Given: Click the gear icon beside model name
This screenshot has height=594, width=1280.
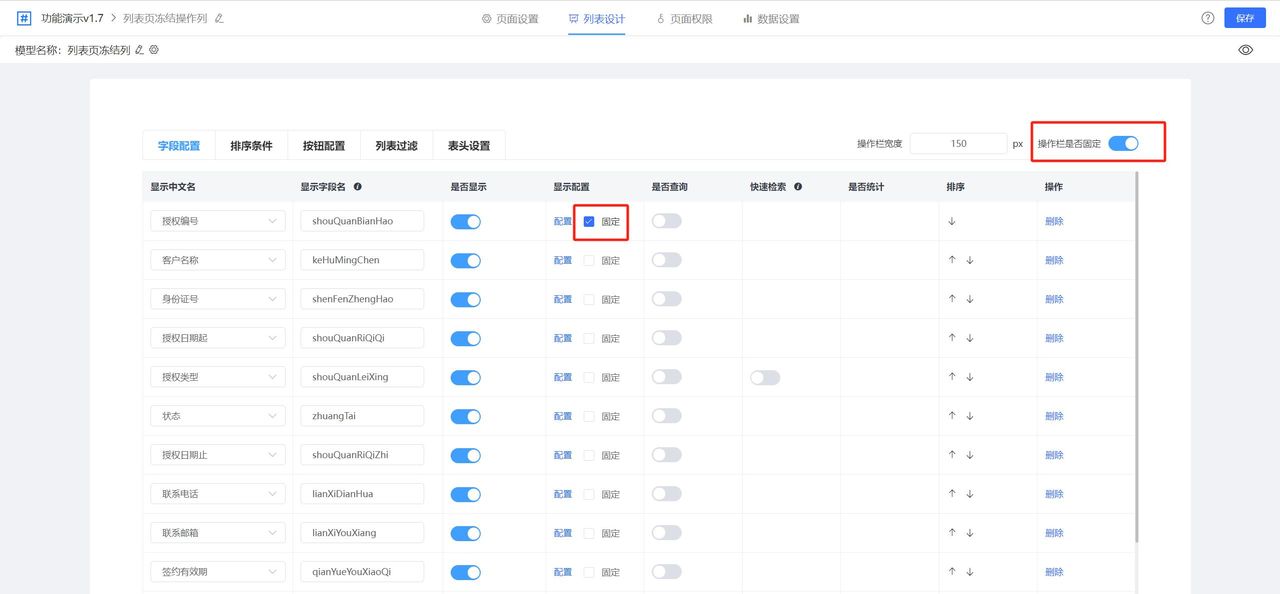Looking at the screenshot, I should pyautogui.click(x=154, y=48).
